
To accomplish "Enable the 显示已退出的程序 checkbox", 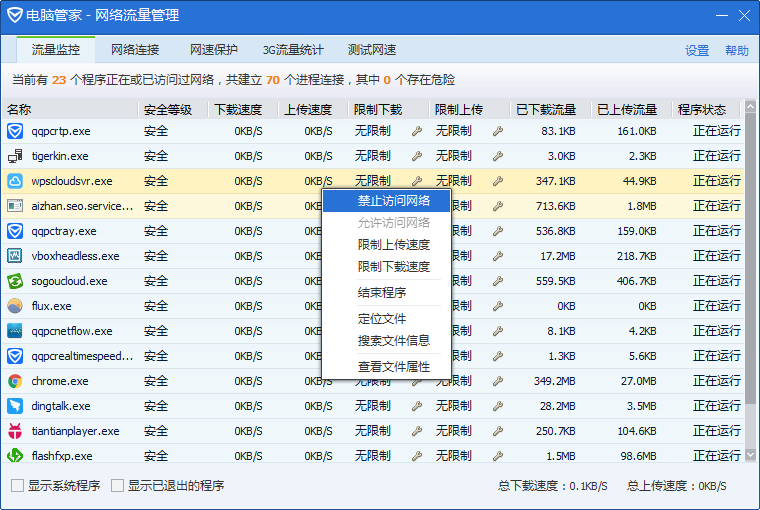I will tap(117, 486).
